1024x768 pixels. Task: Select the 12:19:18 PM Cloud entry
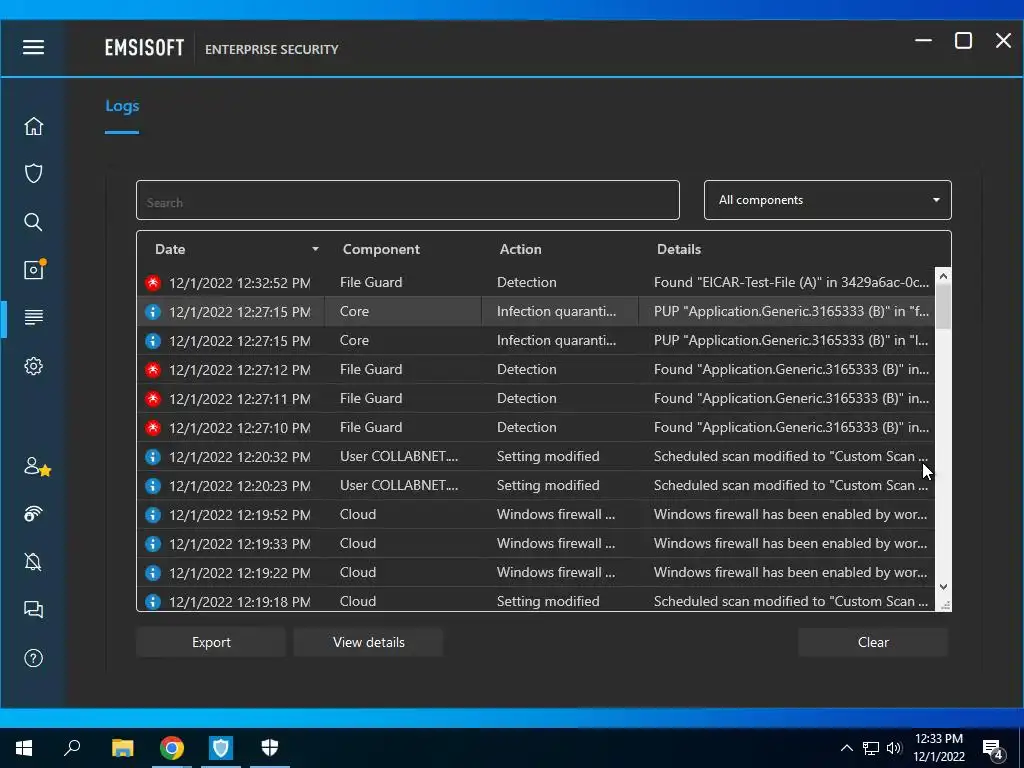pos(536,600)
